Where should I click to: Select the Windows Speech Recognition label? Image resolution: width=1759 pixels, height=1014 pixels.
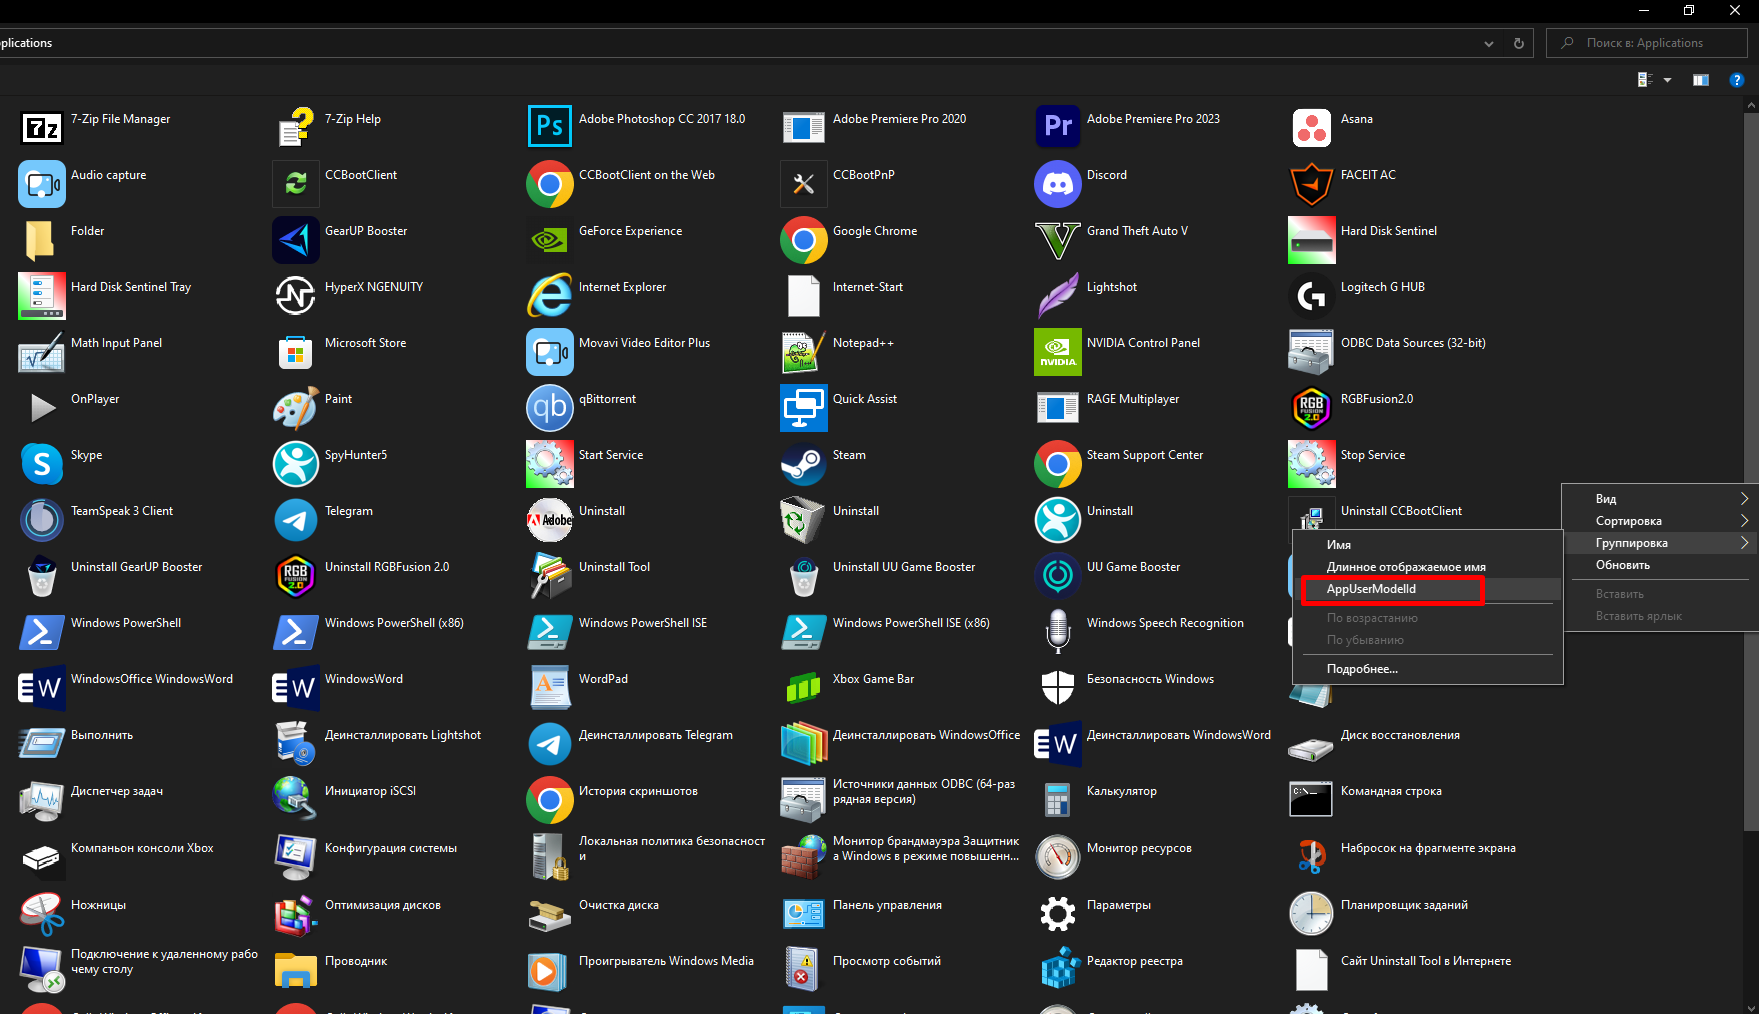click(x=1165, y=623)
